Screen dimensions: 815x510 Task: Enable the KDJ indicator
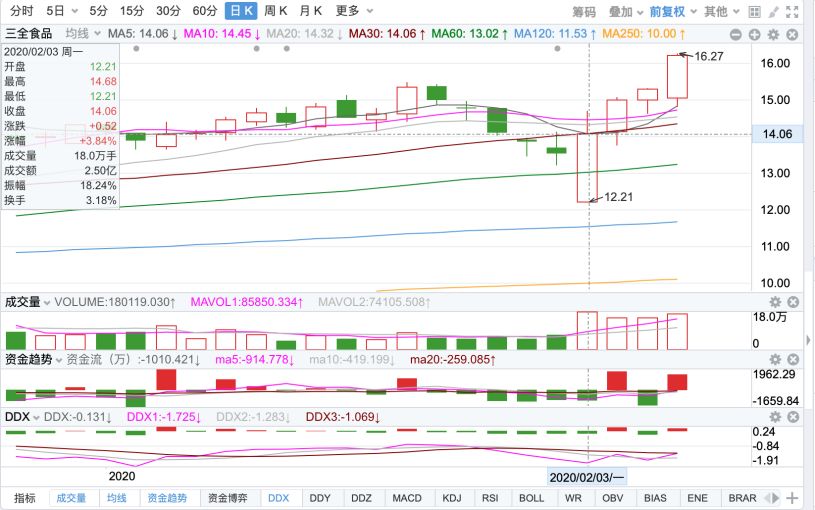(452, 498)
